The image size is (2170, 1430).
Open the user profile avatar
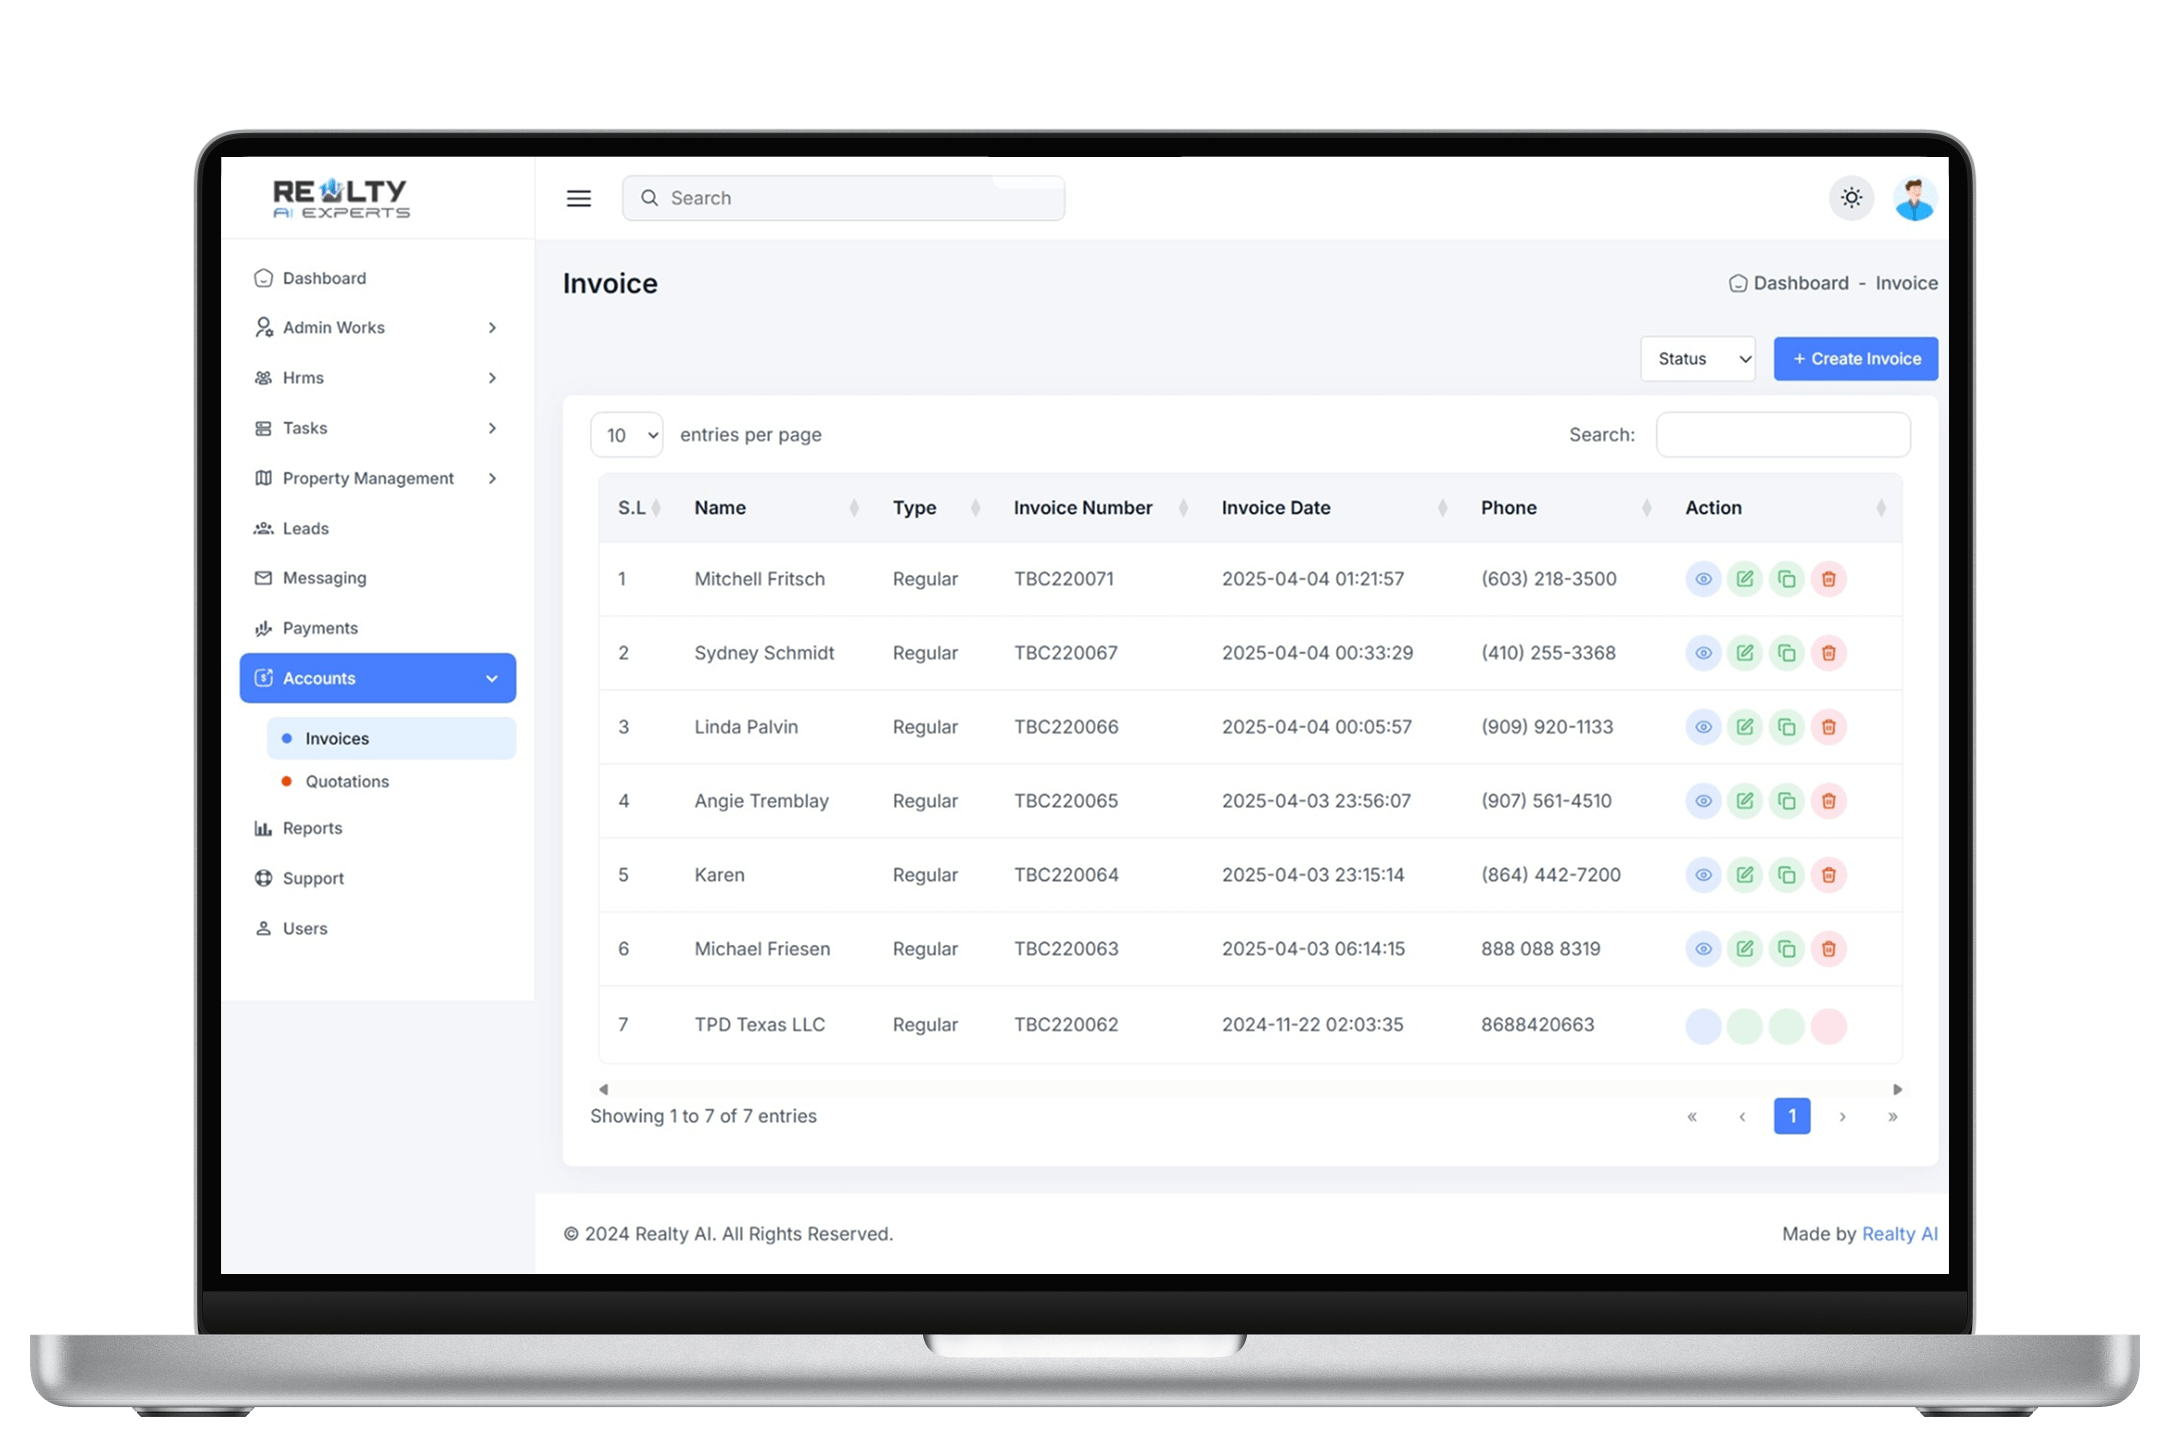point(1914,198)
